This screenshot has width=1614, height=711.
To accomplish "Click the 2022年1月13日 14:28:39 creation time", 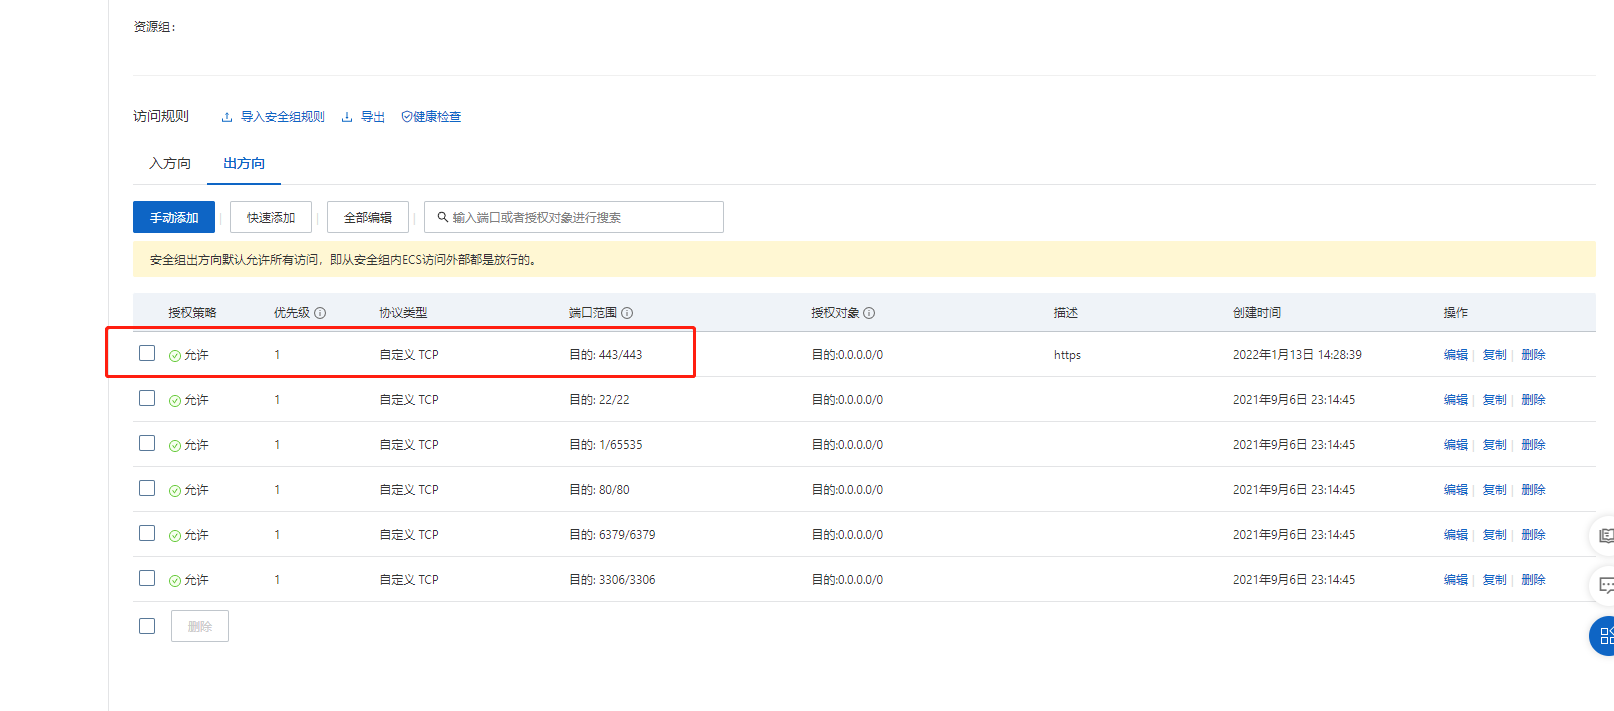I will [x=1297, y=355].
